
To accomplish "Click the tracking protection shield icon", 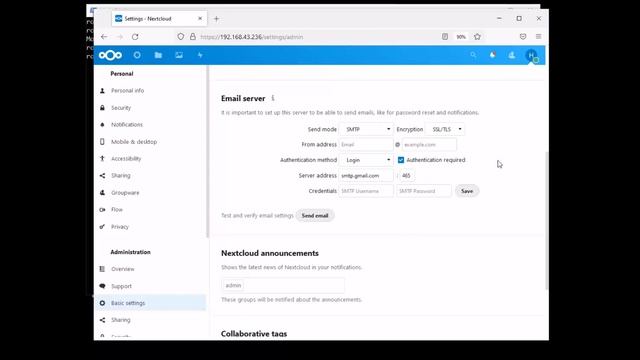I will click(x=180, y=37).
